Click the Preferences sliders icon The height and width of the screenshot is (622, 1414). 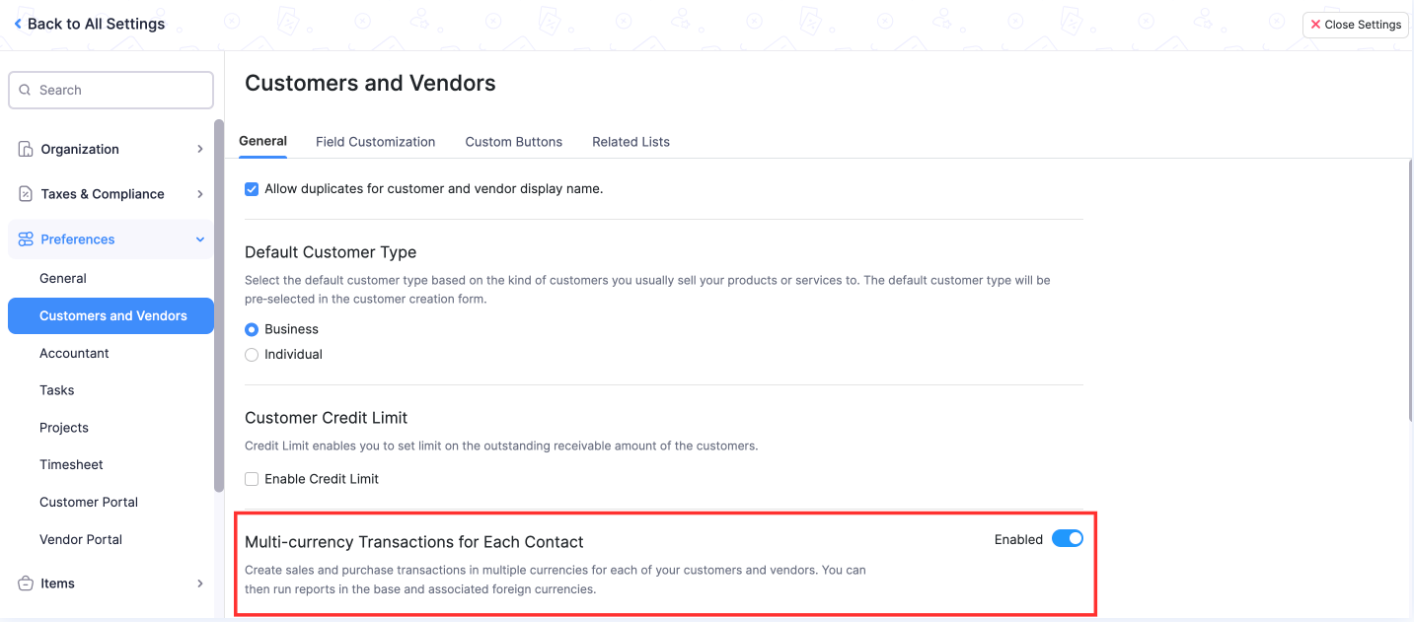pos(26,240)
